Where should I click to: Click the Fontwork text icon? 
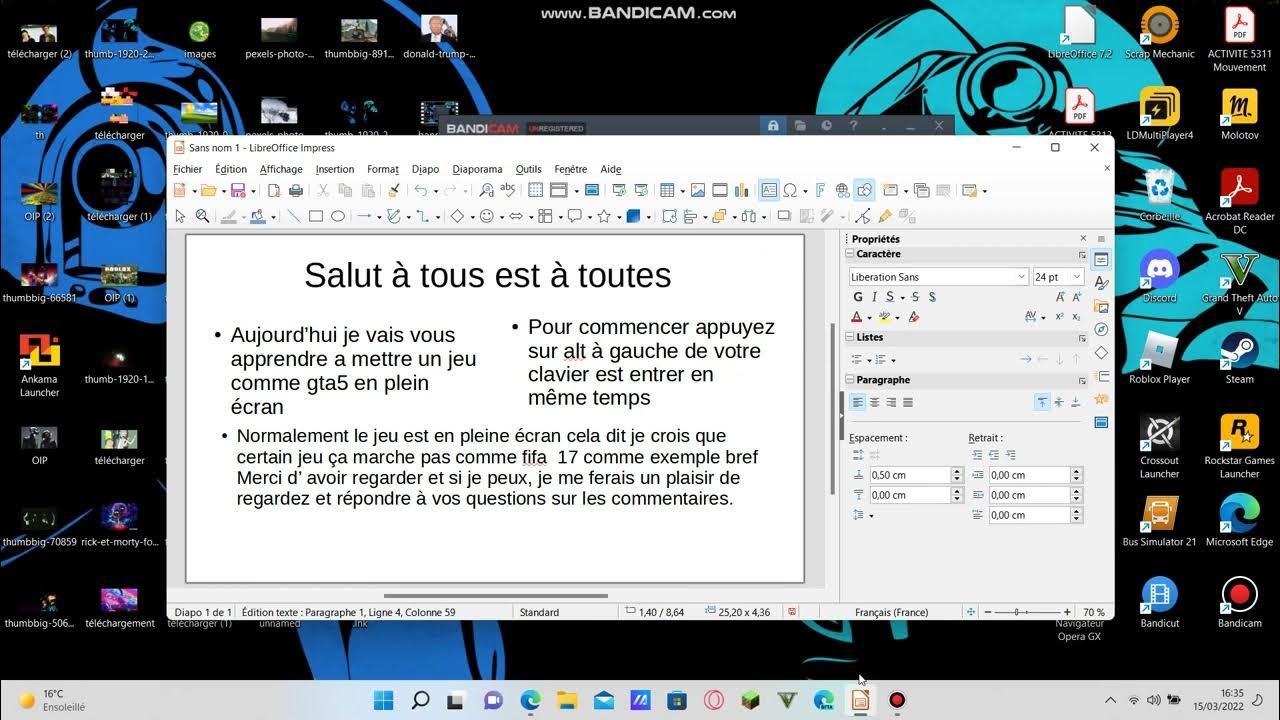(820, 190)
